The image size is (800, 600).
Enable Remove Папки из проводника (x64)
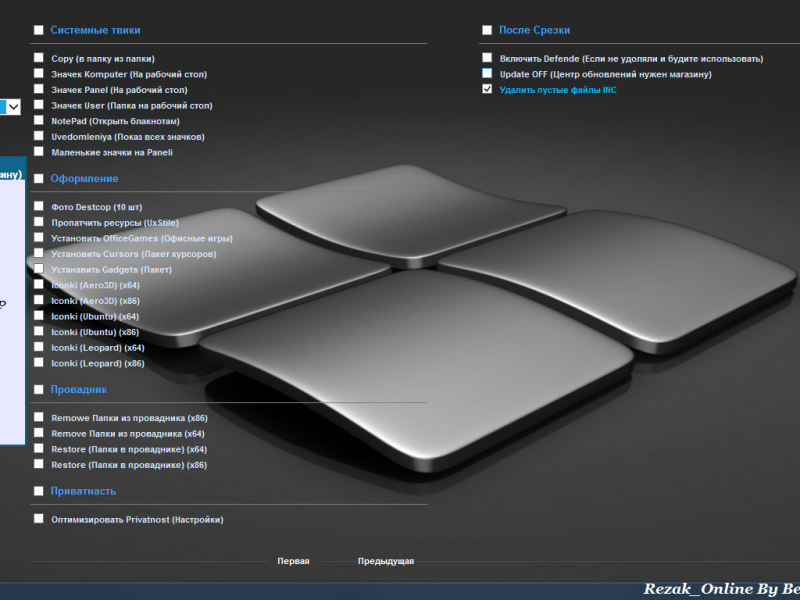(39, 433)
